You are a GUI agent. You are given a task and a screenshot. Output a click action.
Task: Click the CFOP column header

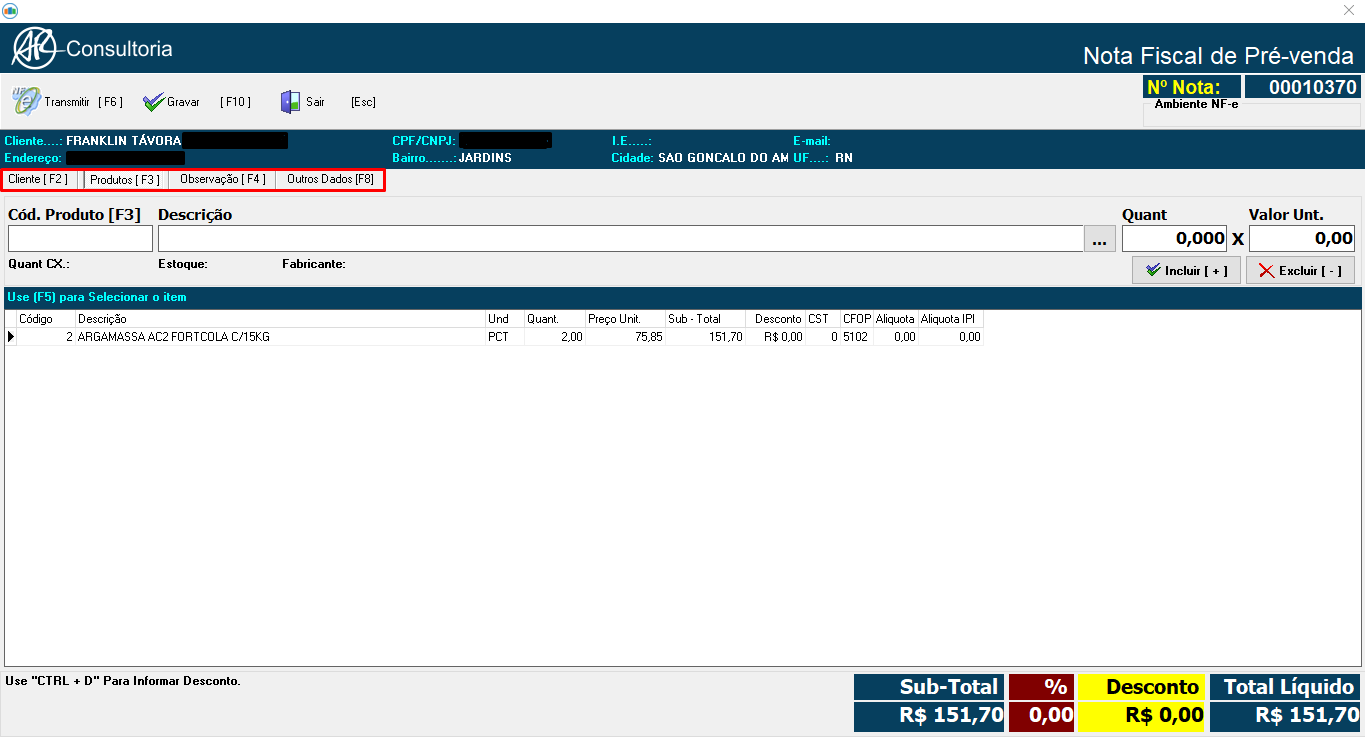point(857,319)
